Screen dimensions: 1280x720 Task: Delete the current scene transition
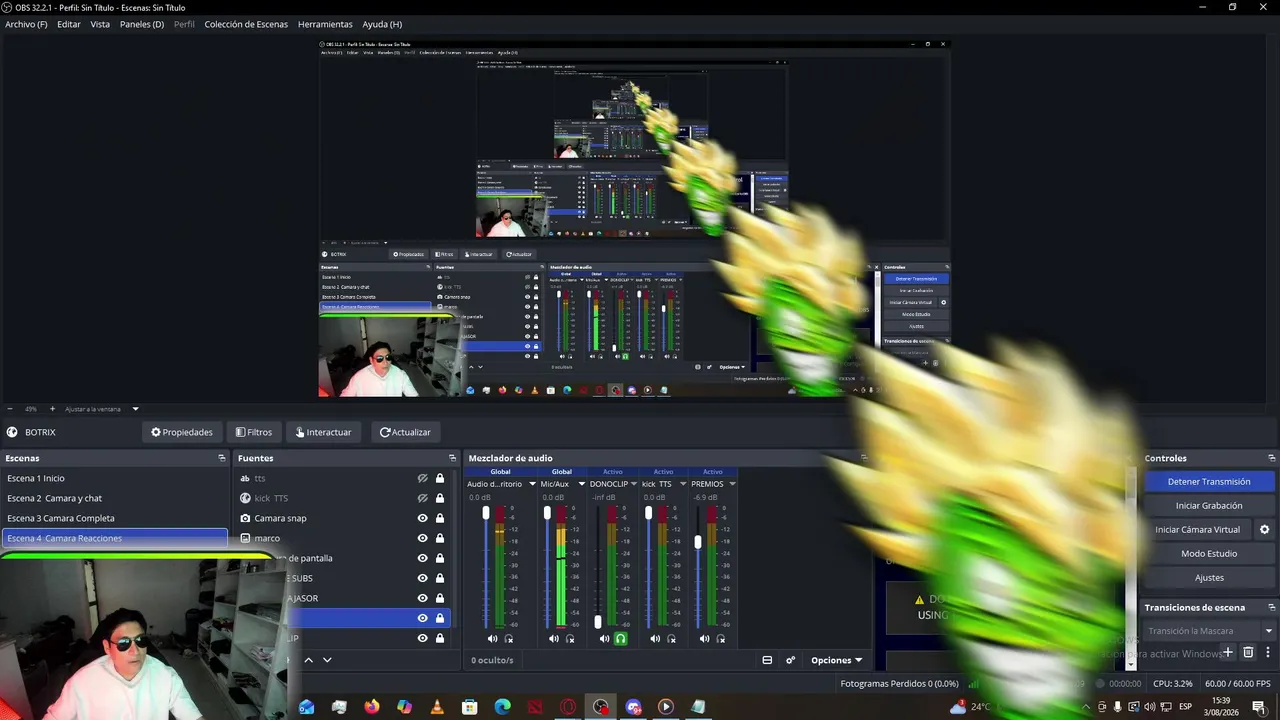click(x=1248, y=652)
